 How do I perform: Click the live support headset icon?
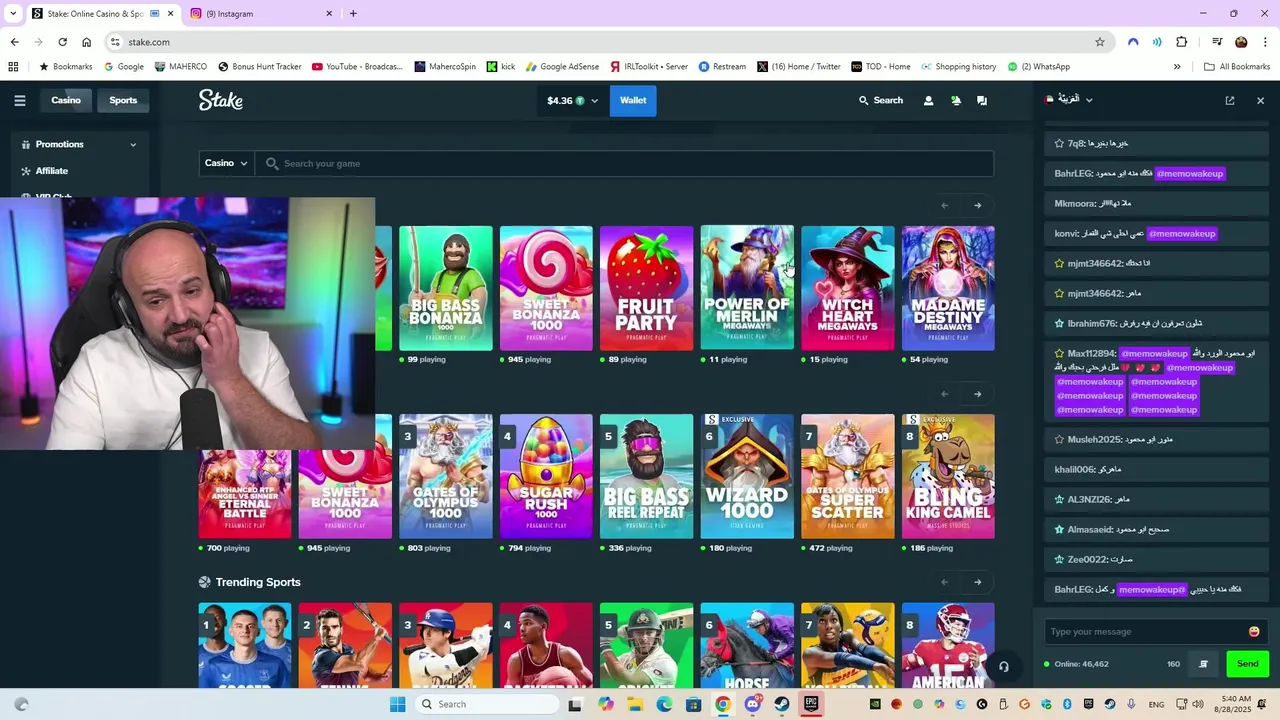pyautogui.click(x=1003, y=667)
